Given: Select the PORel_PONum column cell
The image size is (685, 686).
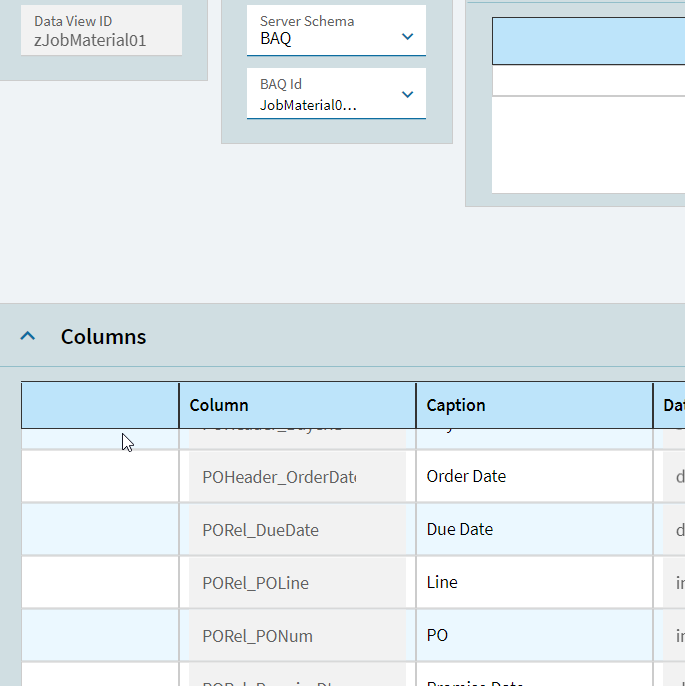Looking at the screenshot, I should tap(297, 636).
